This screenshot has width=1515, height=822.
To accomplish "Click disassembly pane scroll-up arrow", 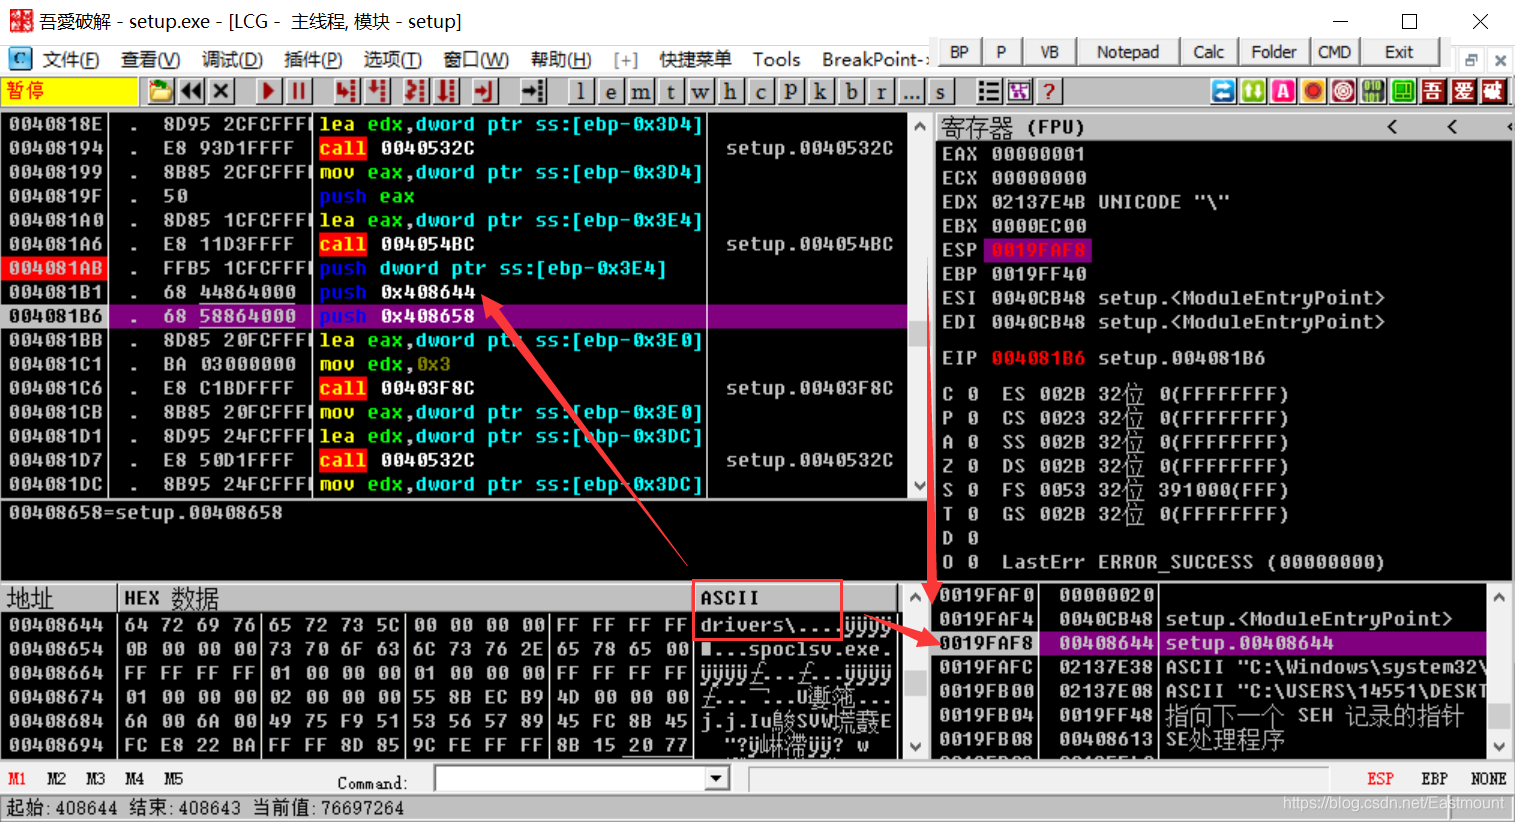I will coord(920,127).
